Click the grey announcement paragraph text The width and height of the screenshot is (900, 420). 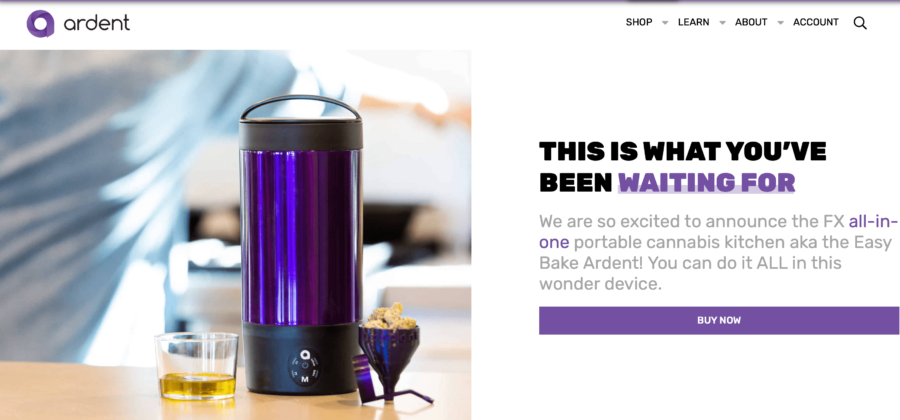point(719,252)
